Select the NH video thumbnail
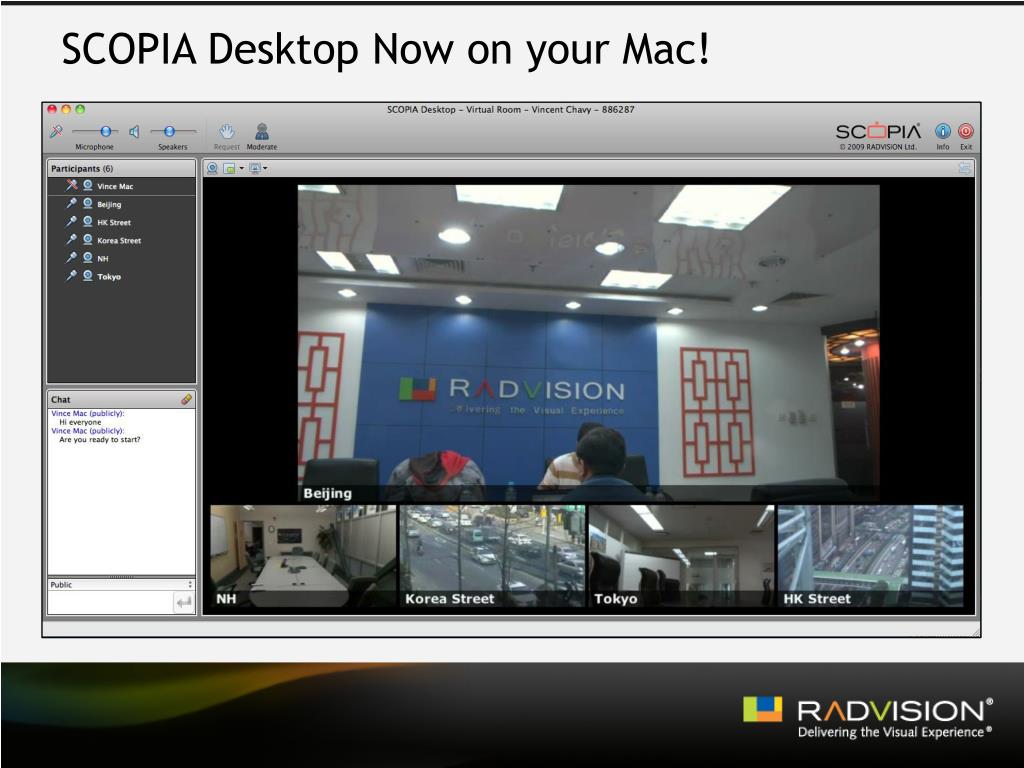The height and width of the screenshot is (768, 1024). 303,556
